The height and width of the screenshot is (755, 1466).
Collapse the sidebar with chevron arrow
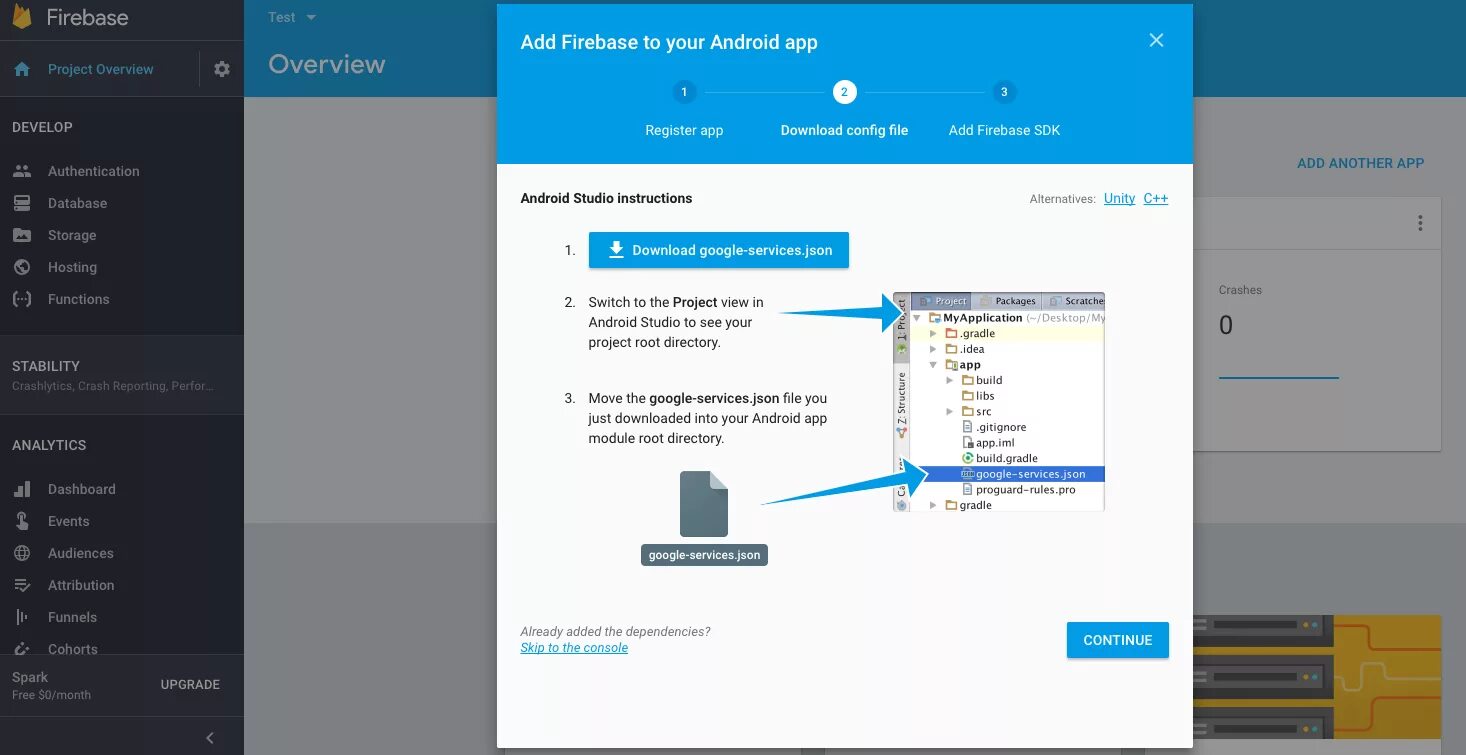(210, 738)
